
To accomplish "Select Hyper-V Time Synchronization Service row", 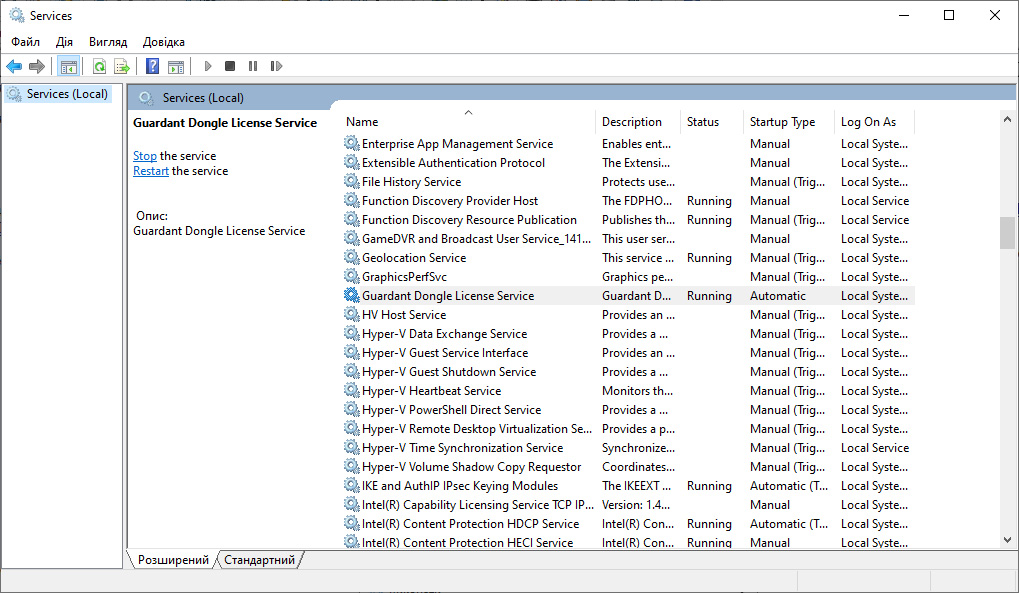I will 628,448.
